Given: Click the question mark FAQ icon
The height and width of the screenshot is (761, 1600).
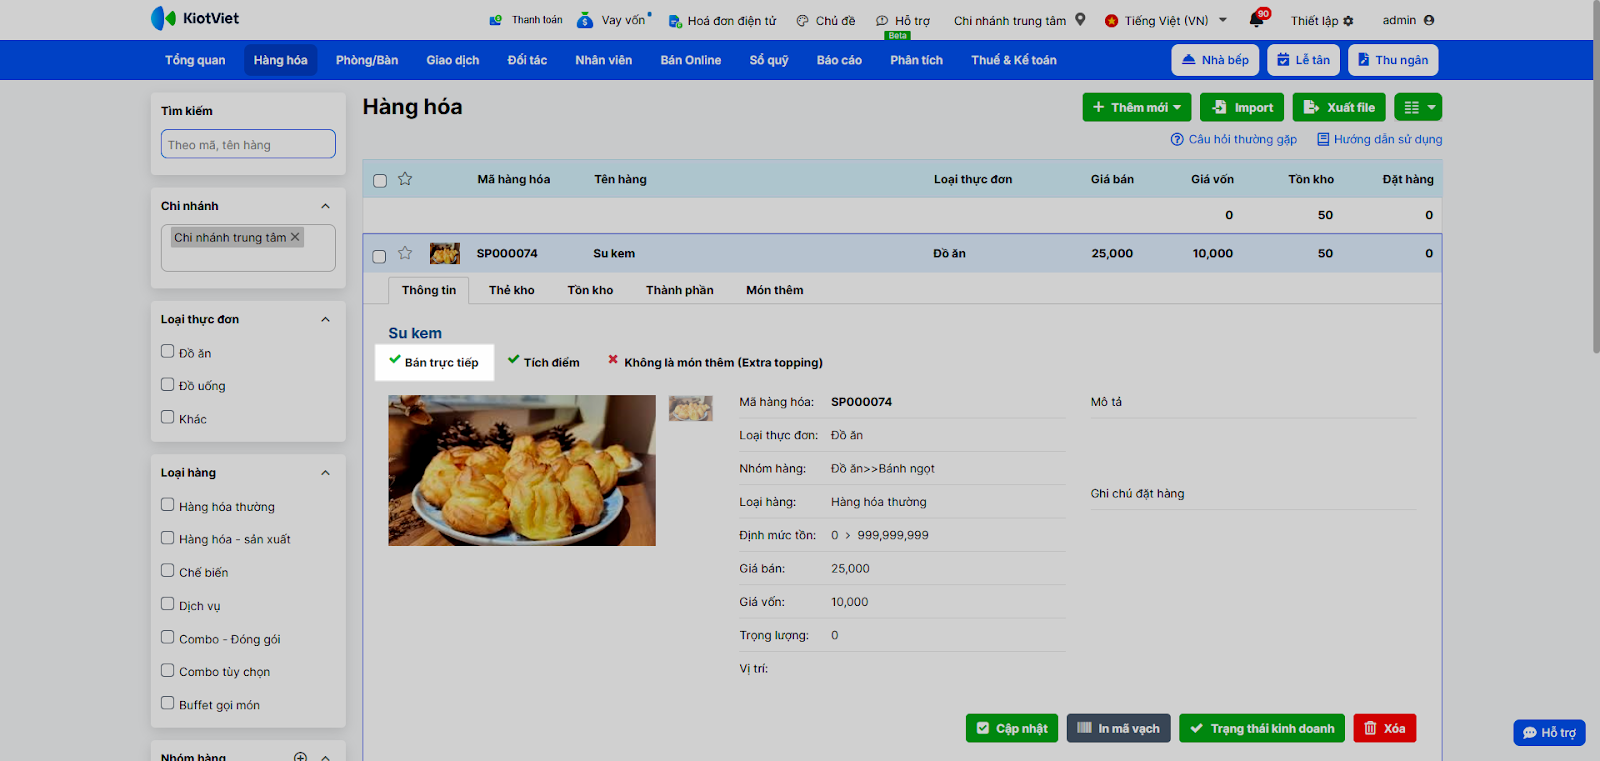Looking at the screenshot, I should tap(1177, 139).
